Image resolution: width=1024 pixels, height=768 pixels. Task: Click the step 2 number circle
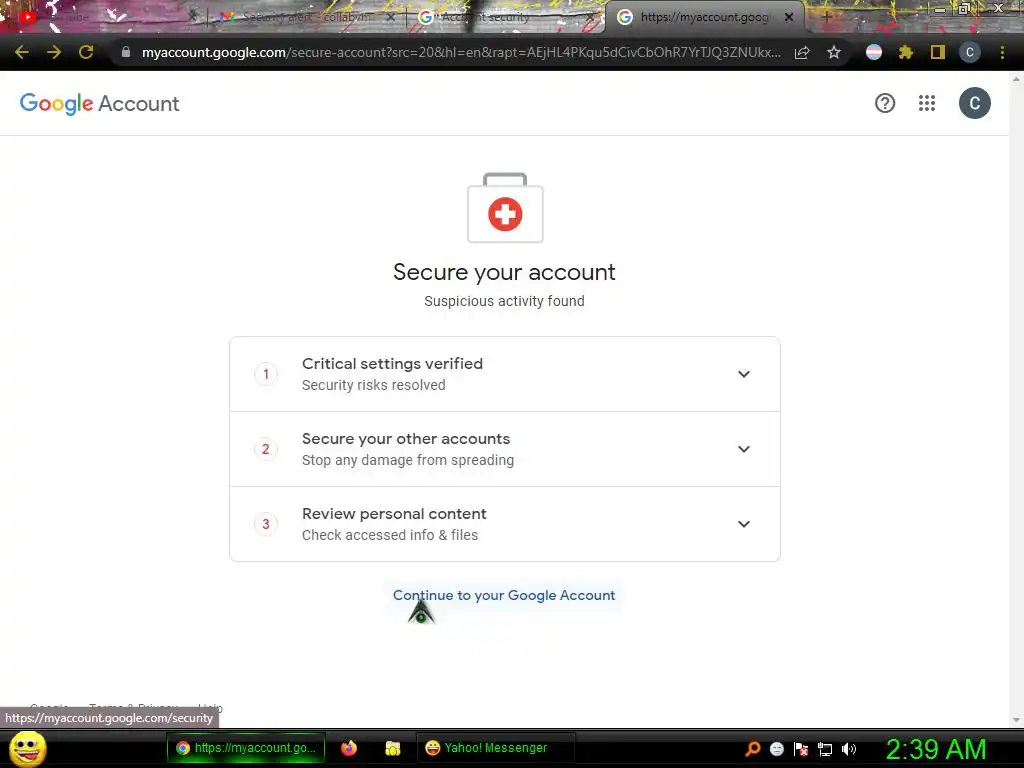(266, 449)
